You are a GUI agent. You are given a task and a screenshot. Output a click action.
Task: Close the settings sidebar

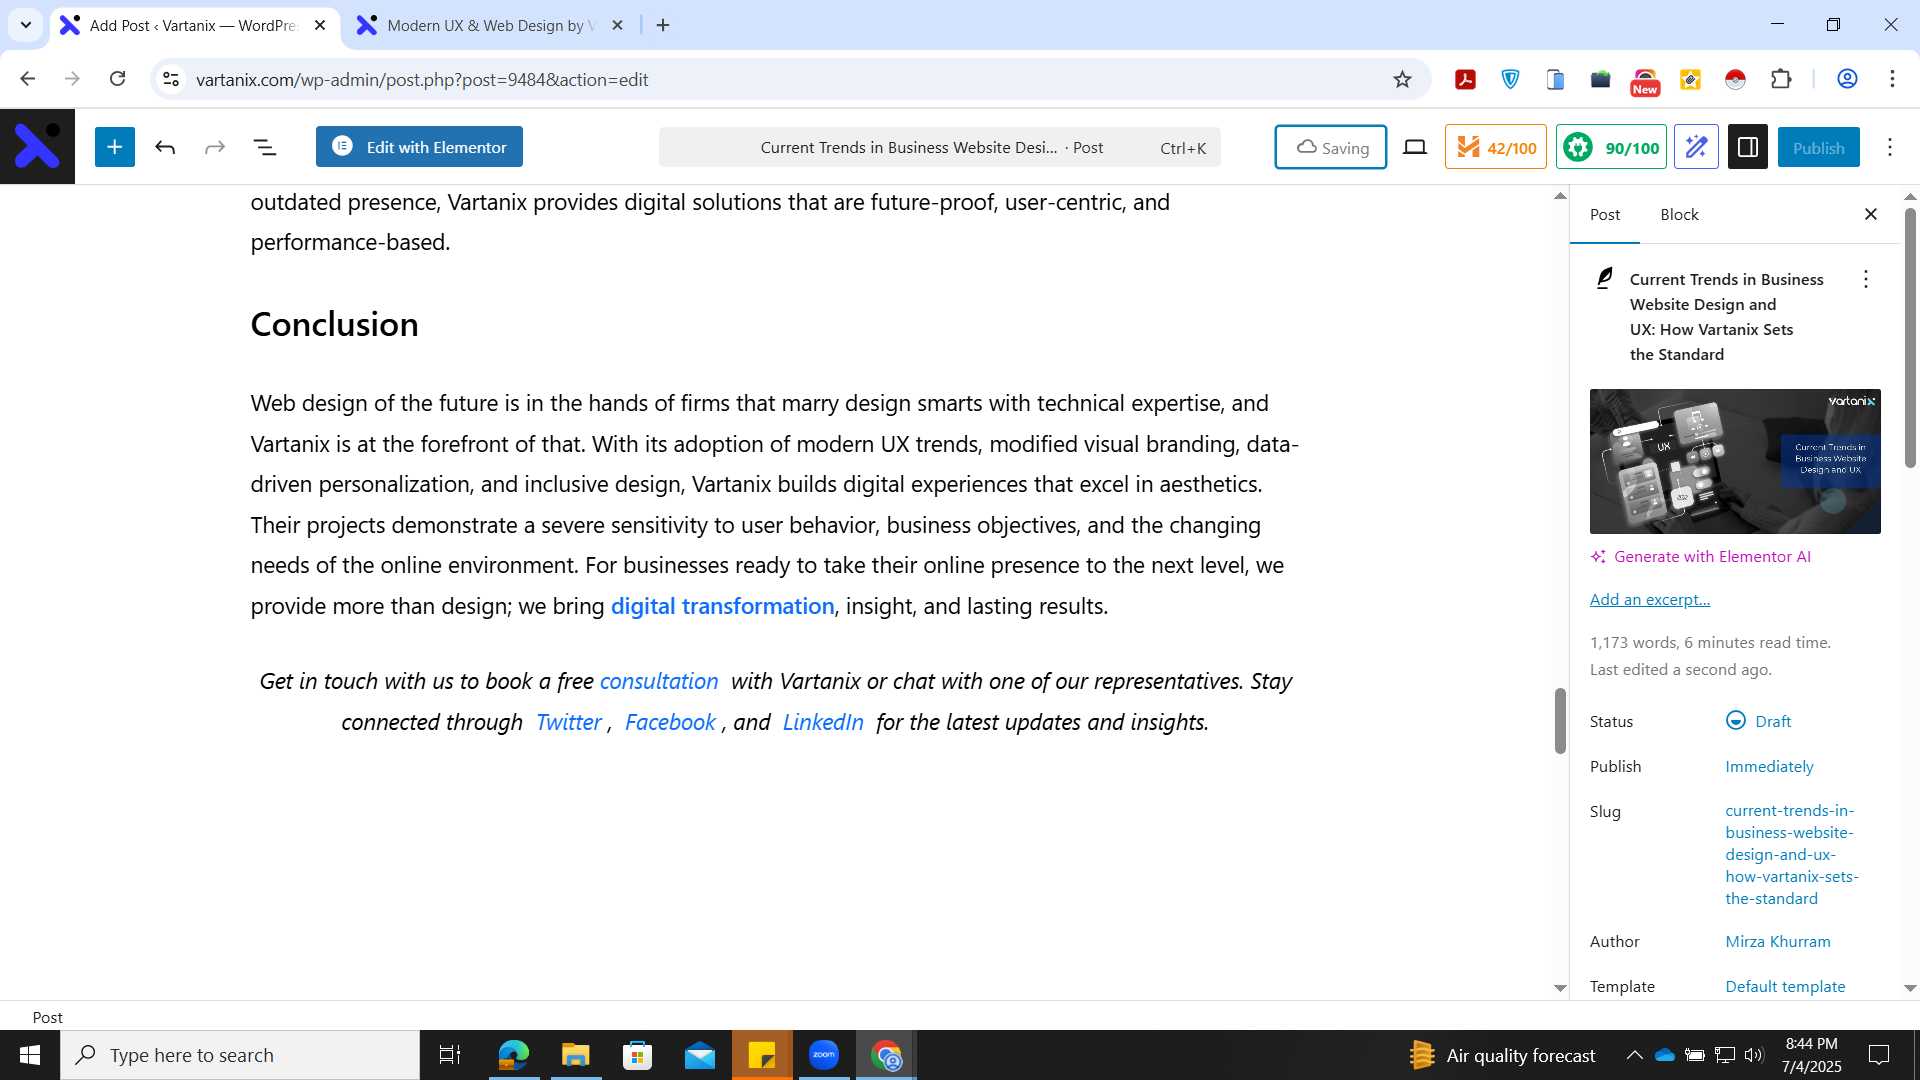point(1871,214)
